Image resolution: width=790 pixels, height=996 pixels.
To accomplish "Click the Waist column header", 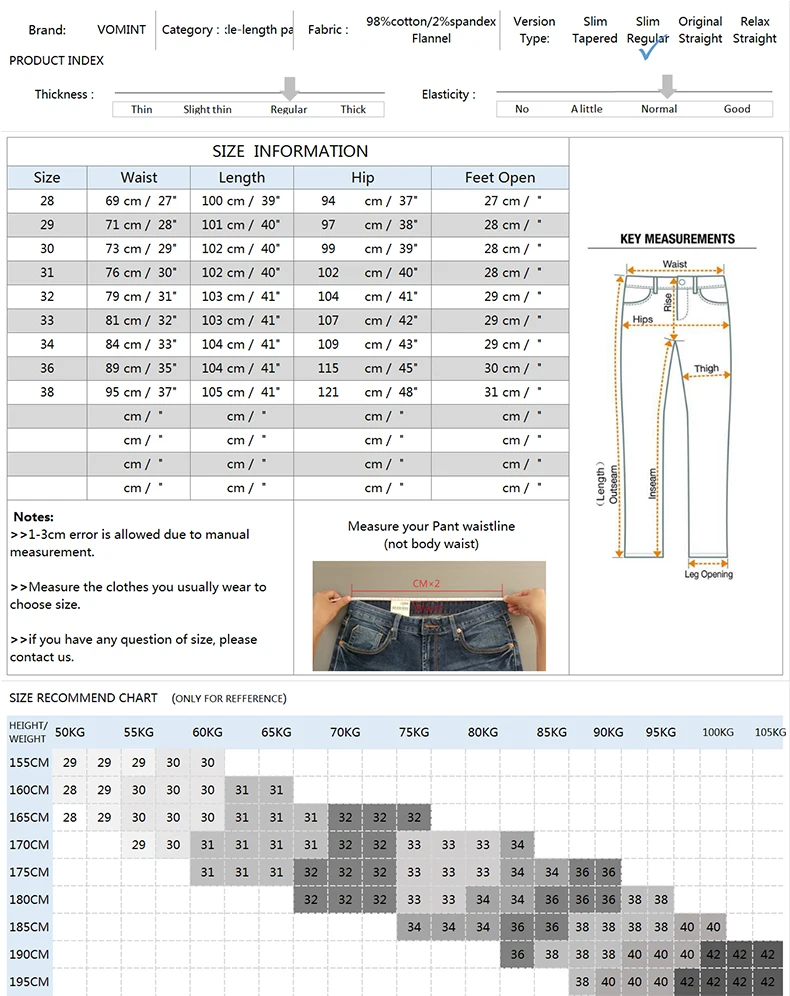I will pos(139,177).
